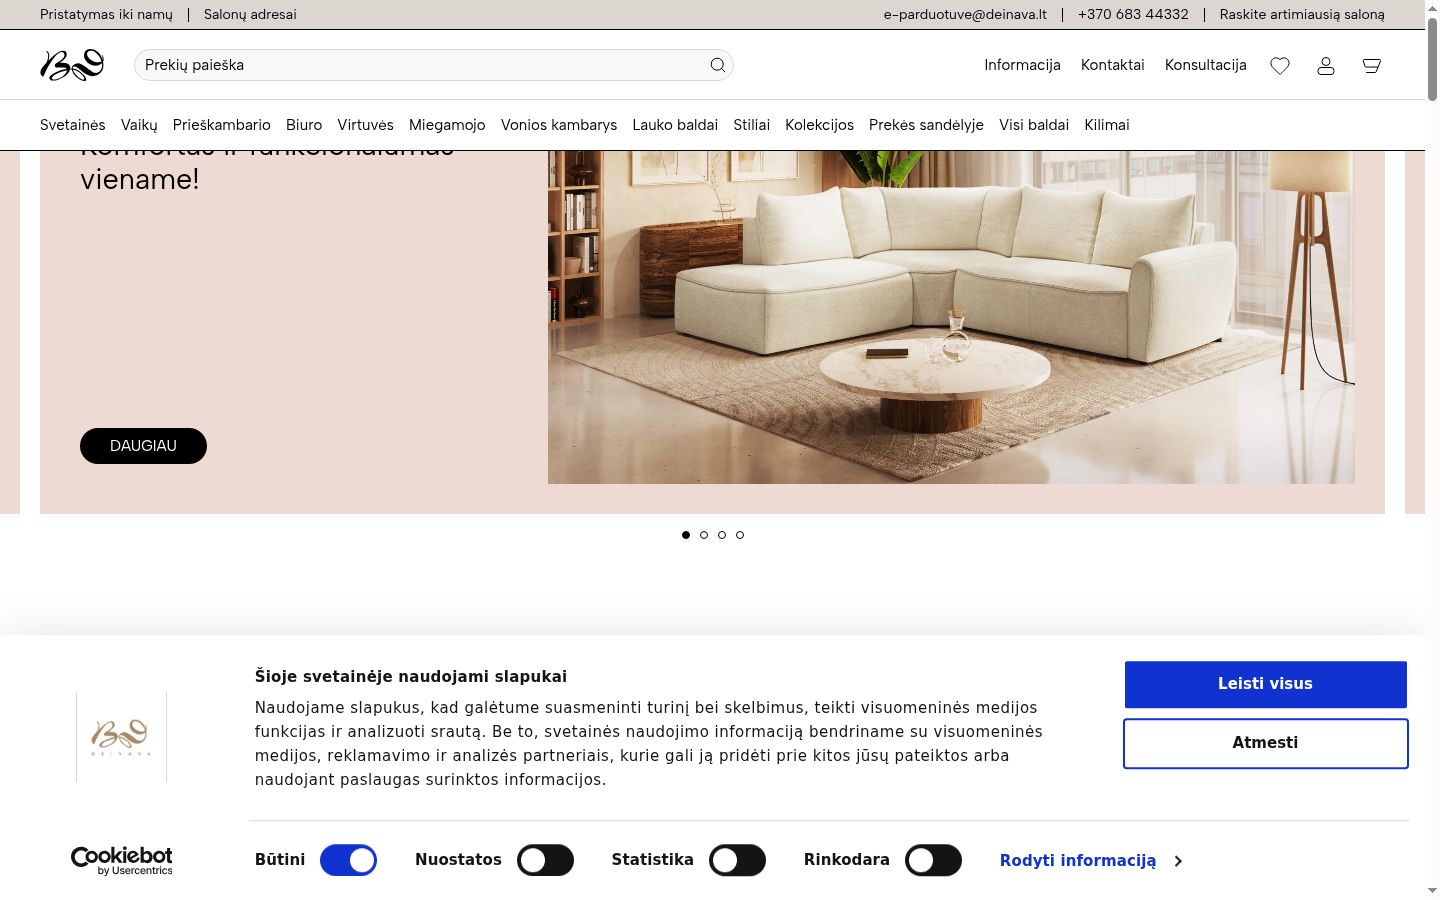This screenshot has height=900, width=1440.
Task: Open Raskite artimiausią saloną link
Action: pyautogui.click(x=1302, y=14)
